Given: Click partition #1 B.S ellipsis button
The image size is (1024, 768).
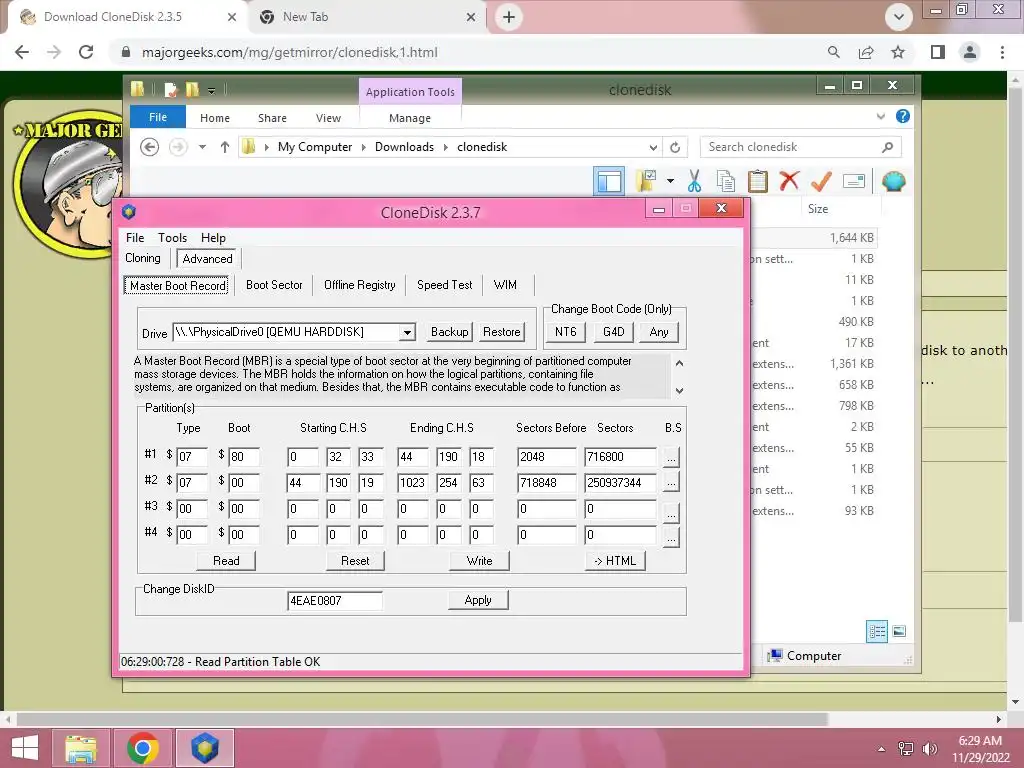Looking at the screenshot, I should [x=671, y=457].
